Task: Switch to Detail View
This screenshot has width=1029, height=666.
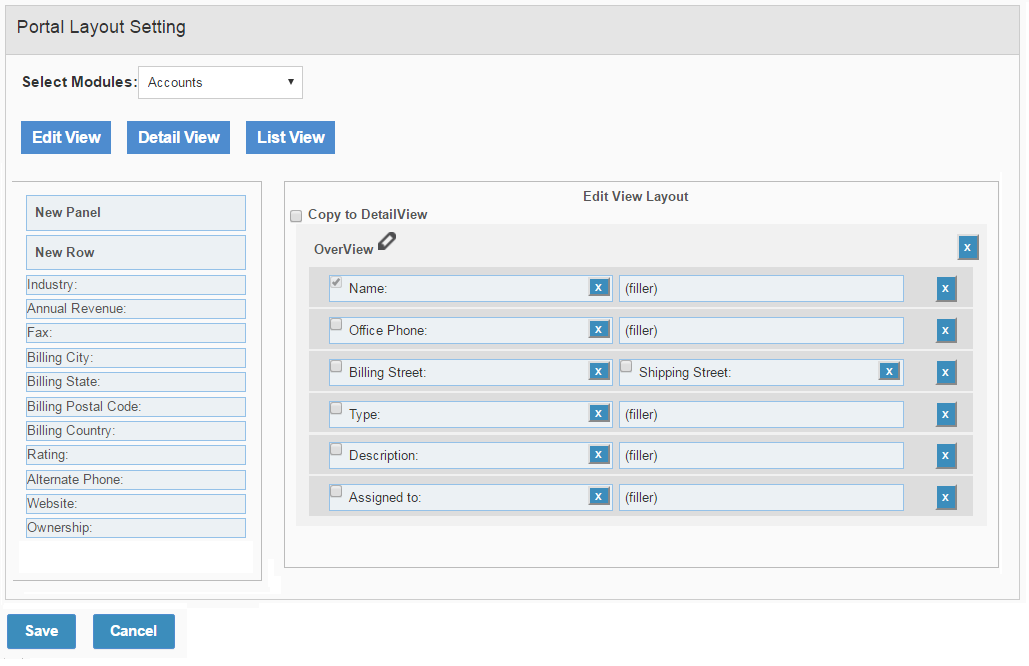Action: pyautogui.click(x=178, y=137)
